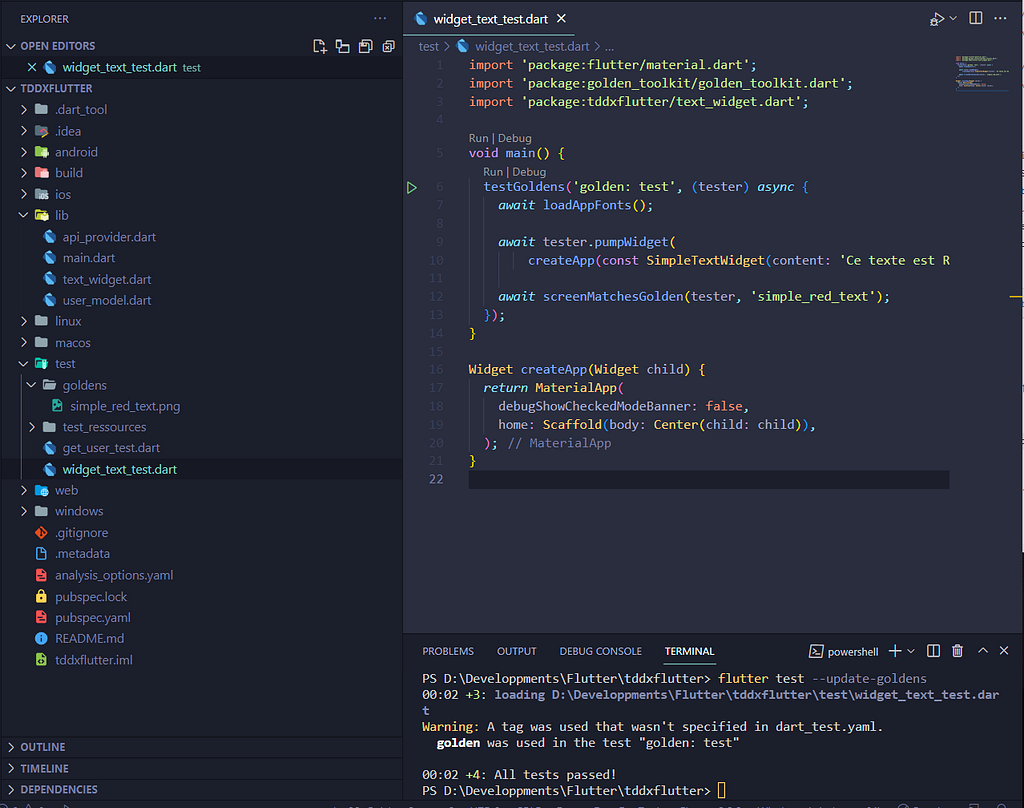Open api_provider.dart in the file tree

pyautogui.click(x=201, y=237)
